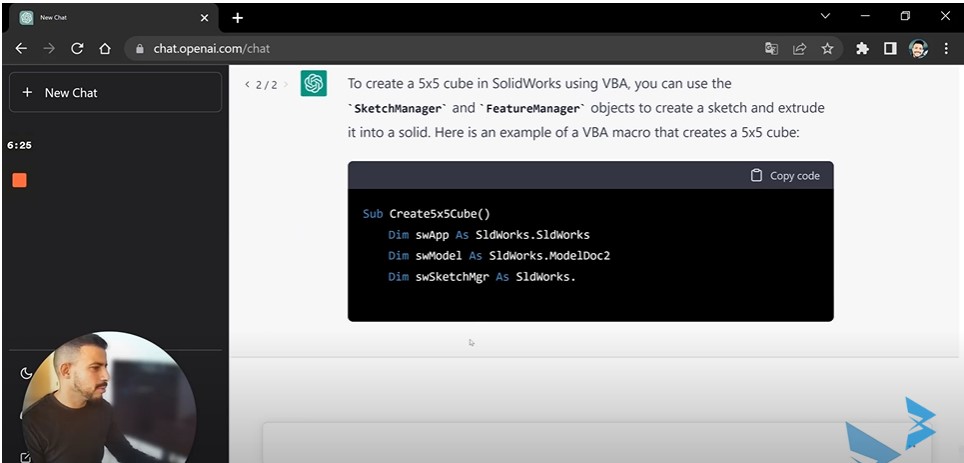This screenshot has width=964, height=463.
Task: Click the line "Dim swModel As SldWorks.ModelDoc2"
Action: pos(499,256)
